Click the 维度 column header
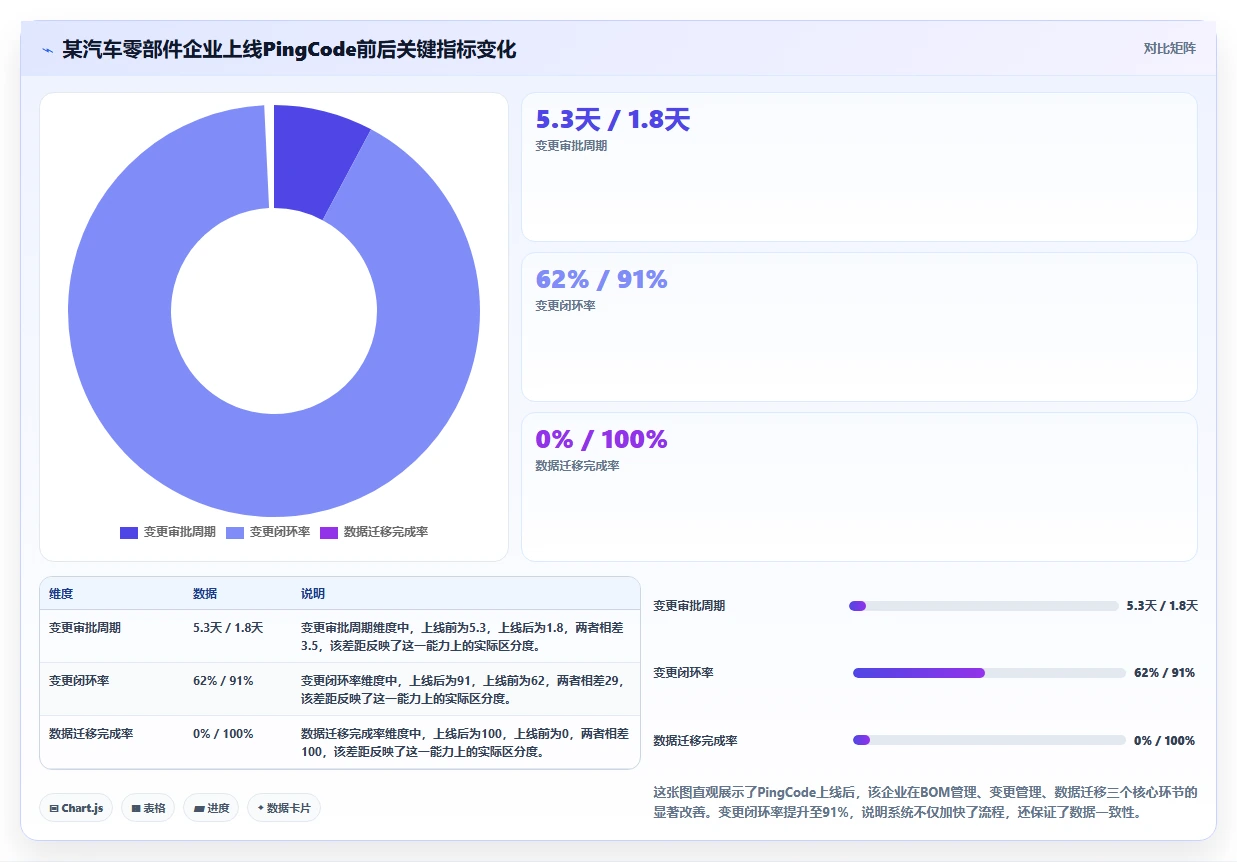 tap(61, 594)
